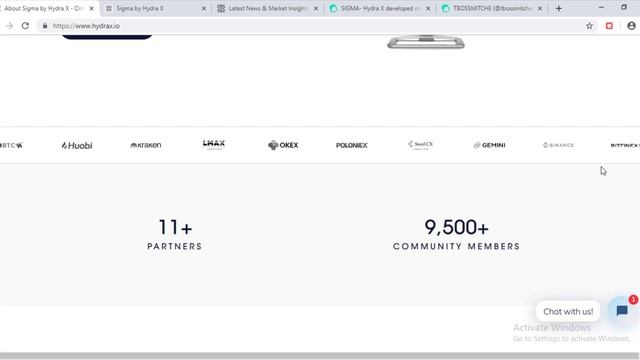Click the COMMUNITY MEMBERS label

click(456, 247)
